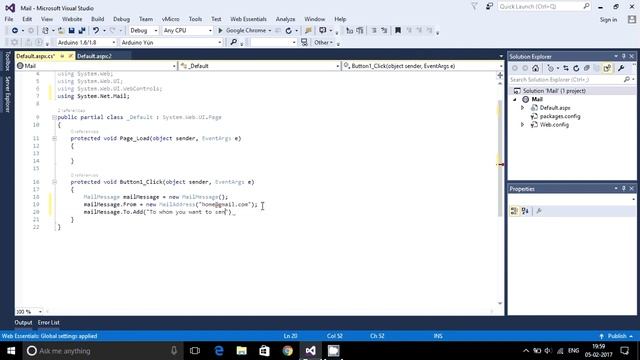
Task: Click the Refresh icon in Solution Explorer
Action: (x=576, y=69)
